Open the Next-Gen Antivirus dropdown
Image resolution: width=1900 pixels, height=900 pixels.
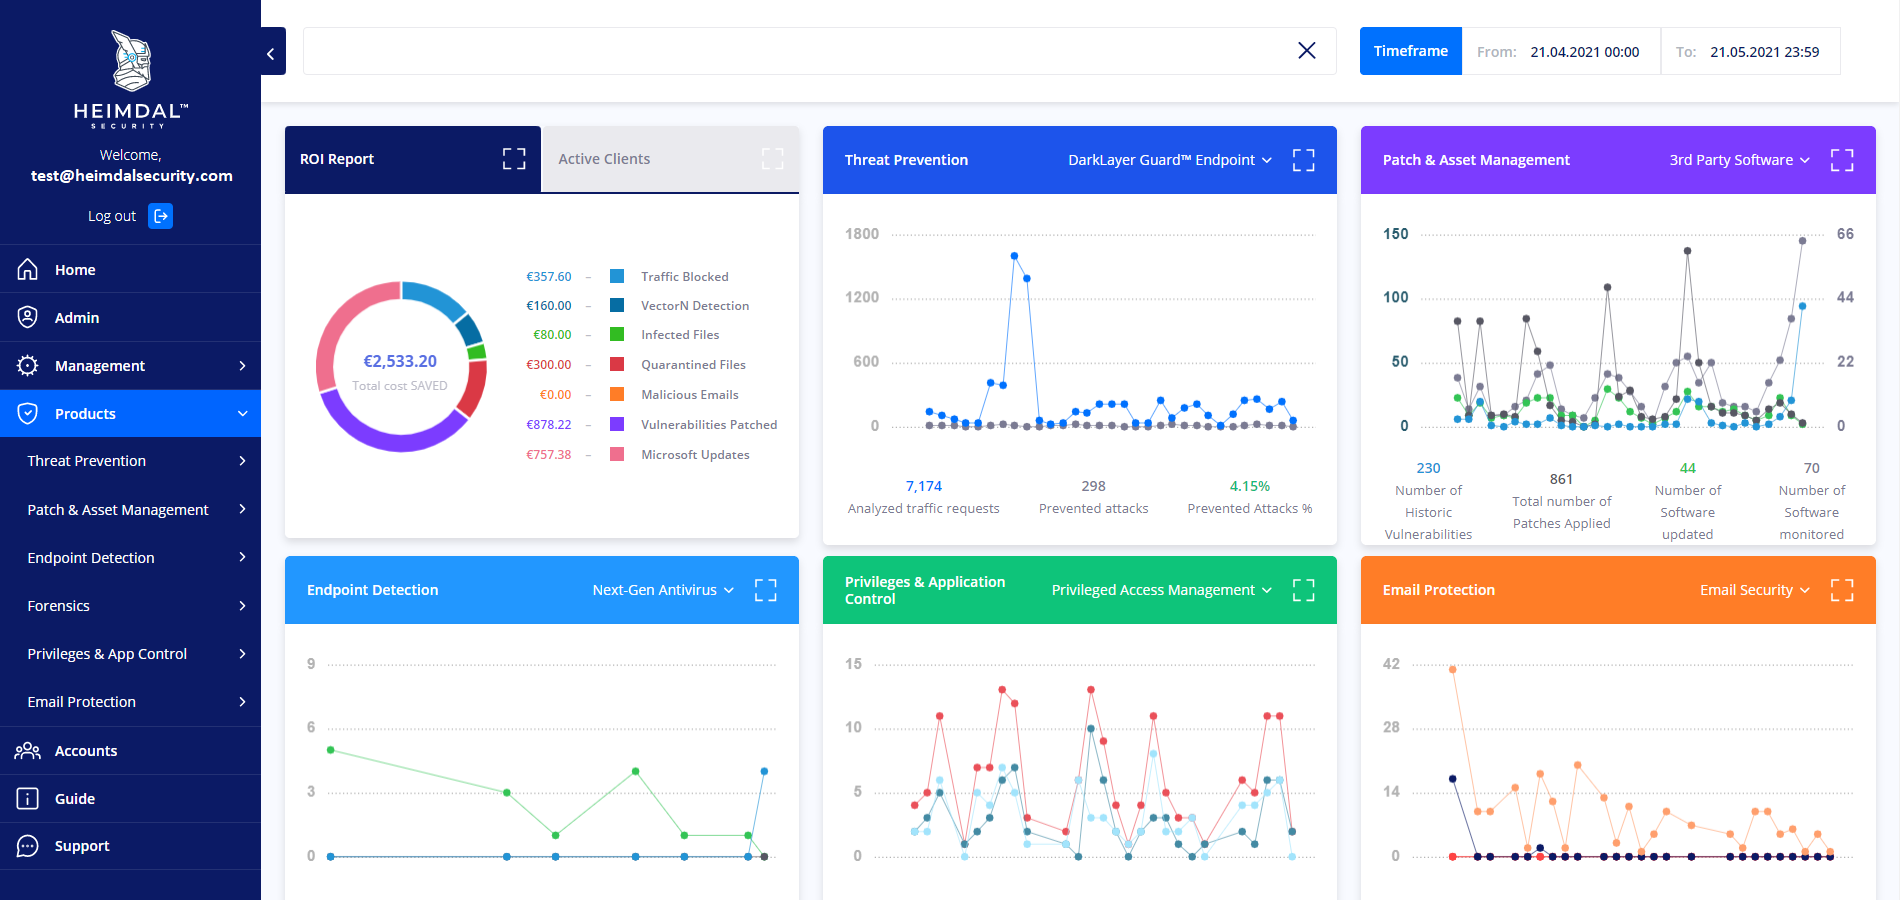[x=663, y=590]
